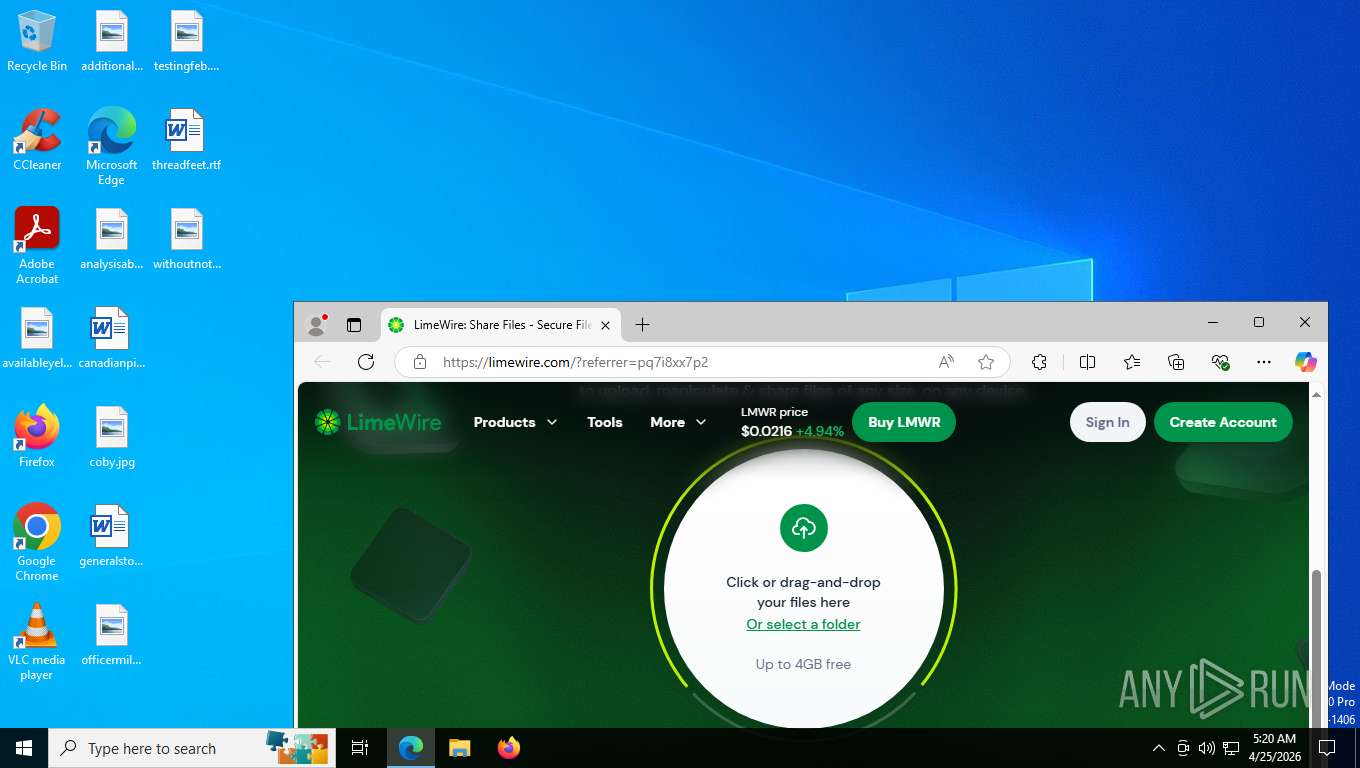
Task: Select the availableyel... image file
Action: point(37,338)
